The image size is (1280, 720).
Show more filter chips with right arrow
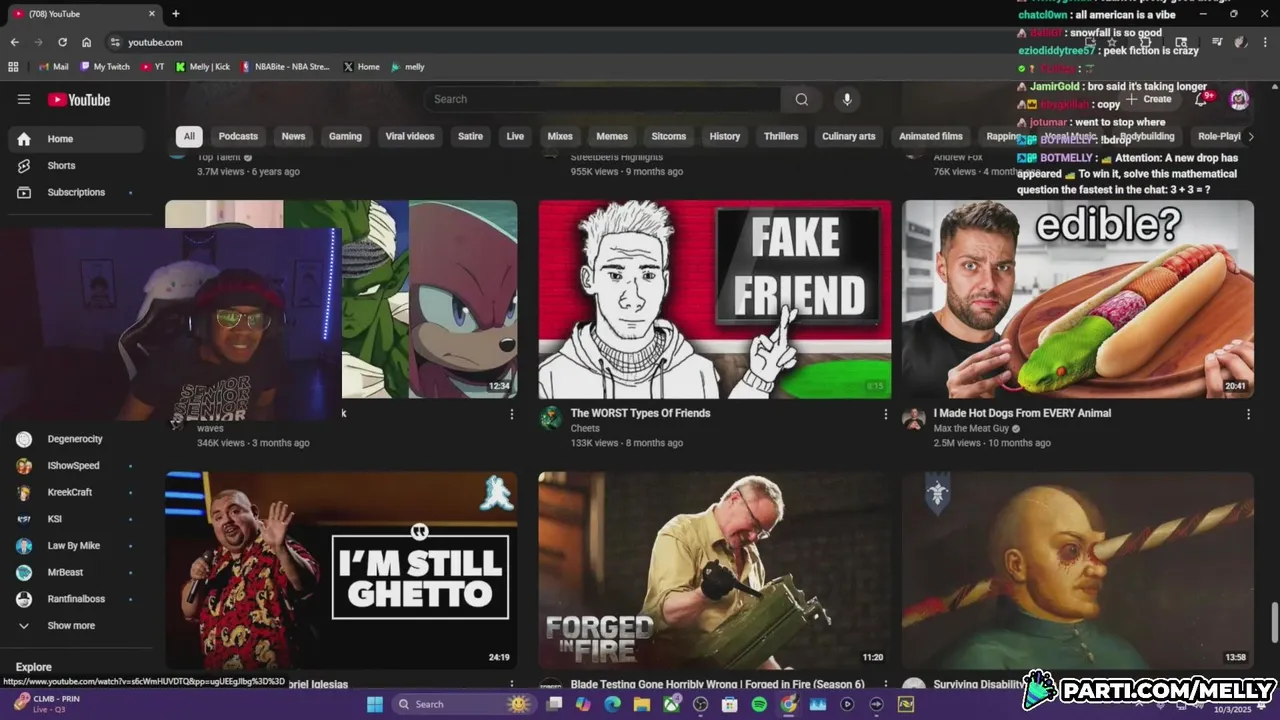click(1250, 136)
